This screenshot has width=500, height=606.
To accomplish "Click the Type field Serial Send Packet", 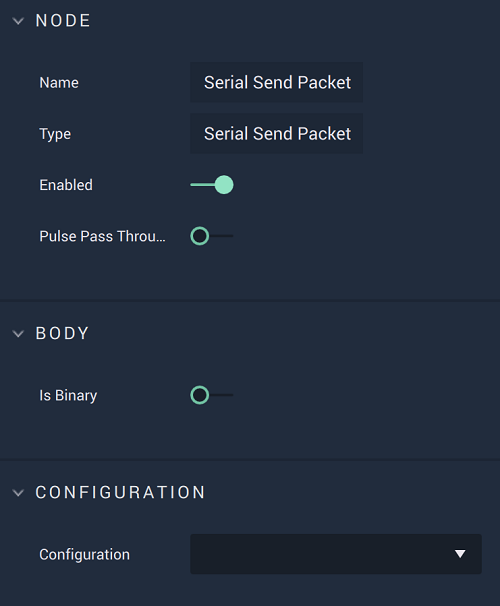I will [x=276, y=133].
